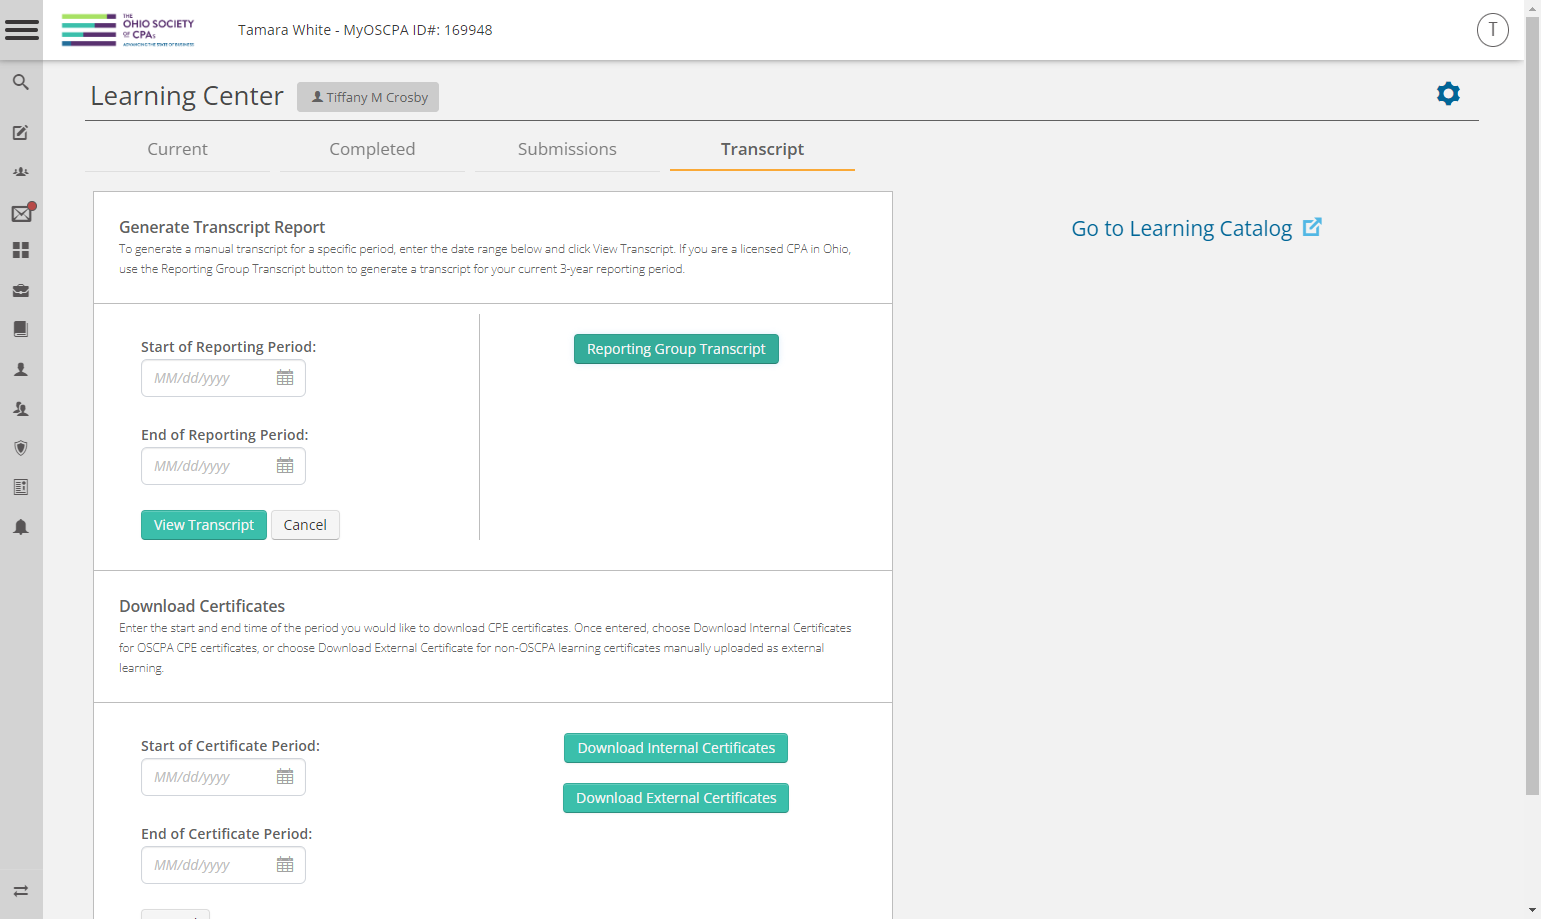The width and height of the screenshot is (1541, 919).
Task: Switch to the Current tab
Action: 177,149
